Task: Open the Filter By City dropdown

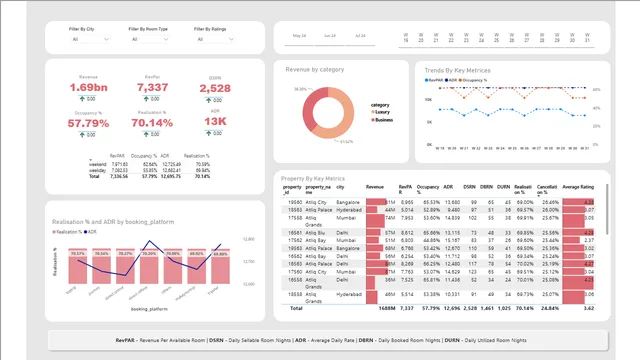Action: coord(90,39)
